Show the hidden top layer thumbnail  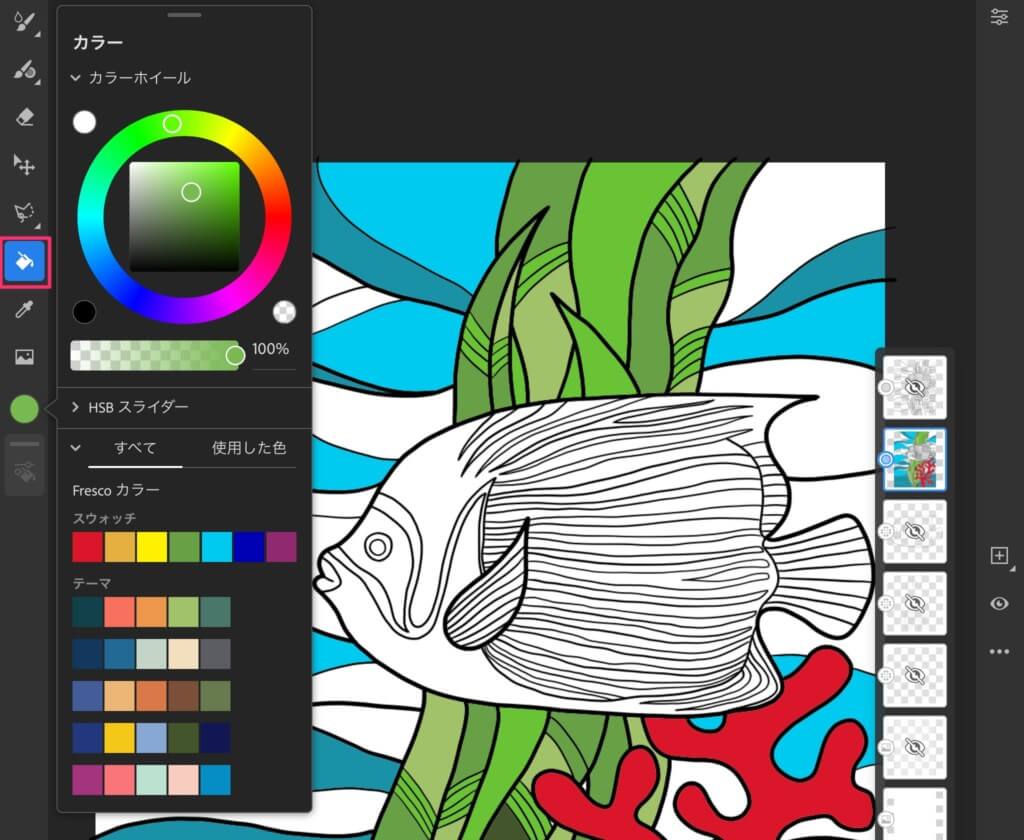point(915,387)
